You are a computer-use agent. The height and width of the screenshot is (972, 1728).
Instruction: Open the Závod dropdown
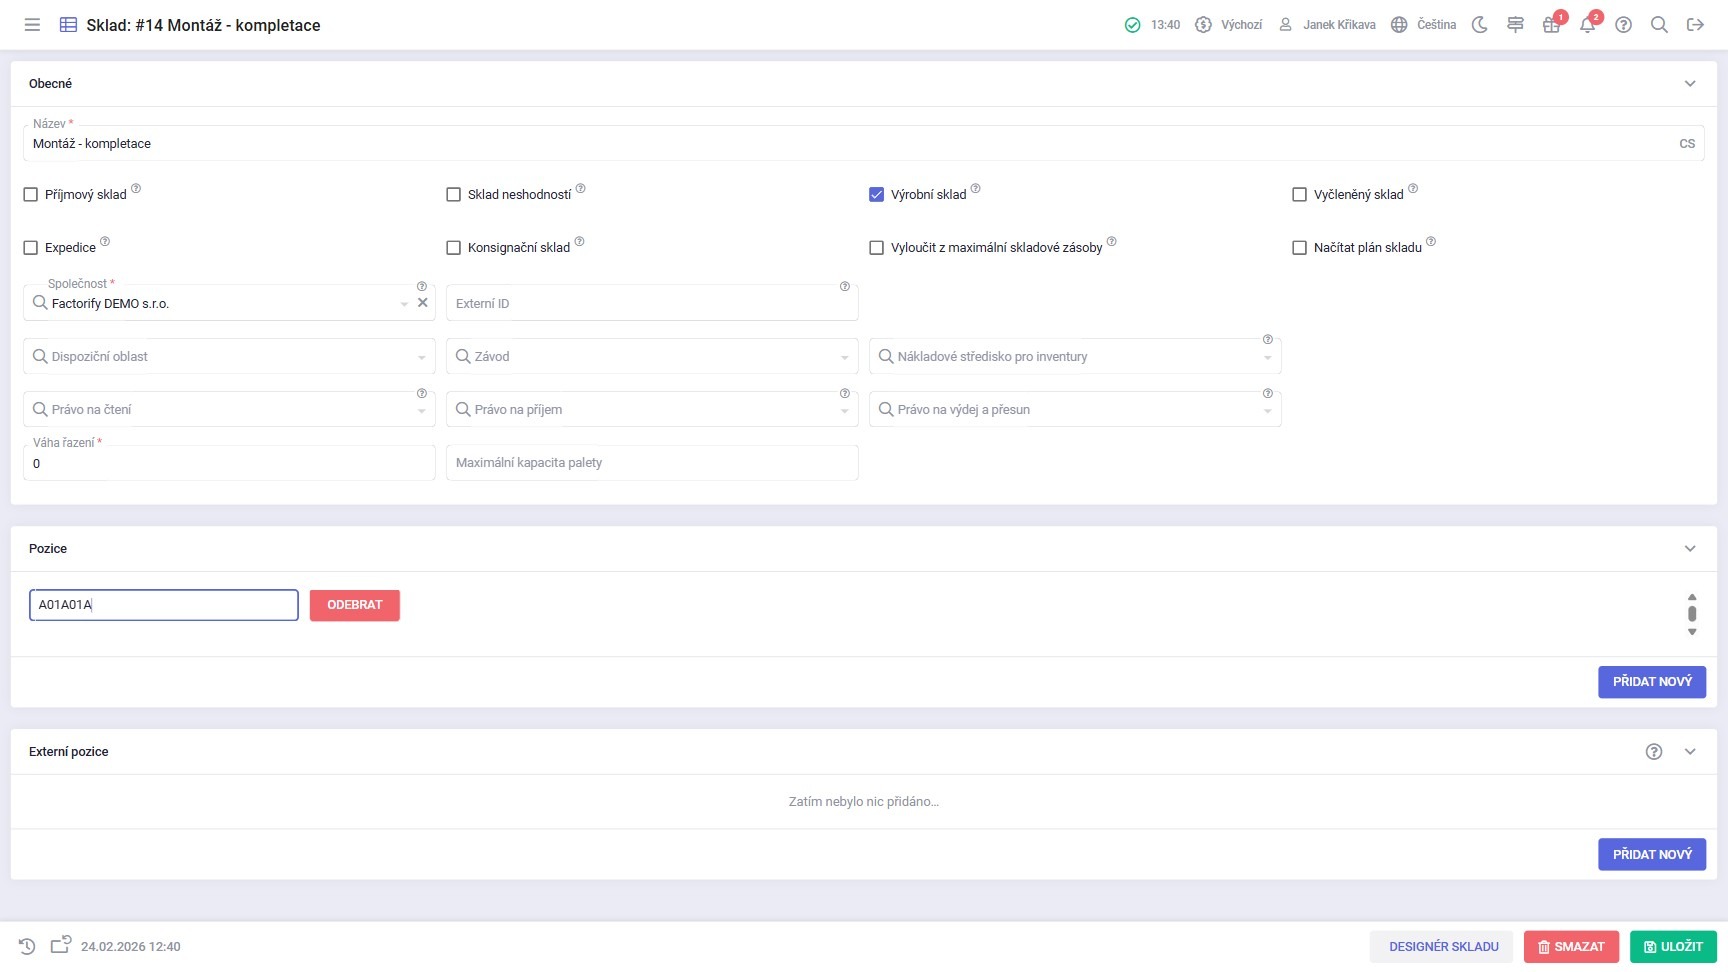(652, 357)
